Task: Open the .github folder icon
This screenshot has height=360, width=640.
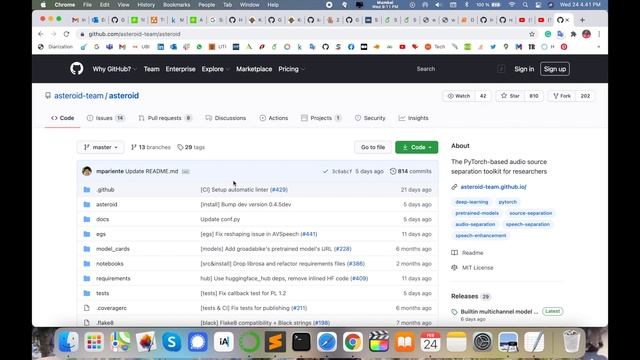Action: click(x=87, y=189)
